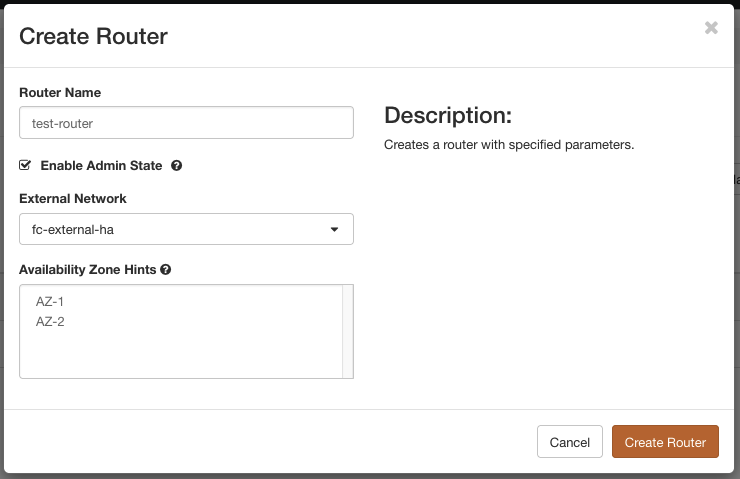Image resolution: width=740 pixels, height=479 pixels.
Task: Click the Enable Admin State label text
Action: [102, 166]
